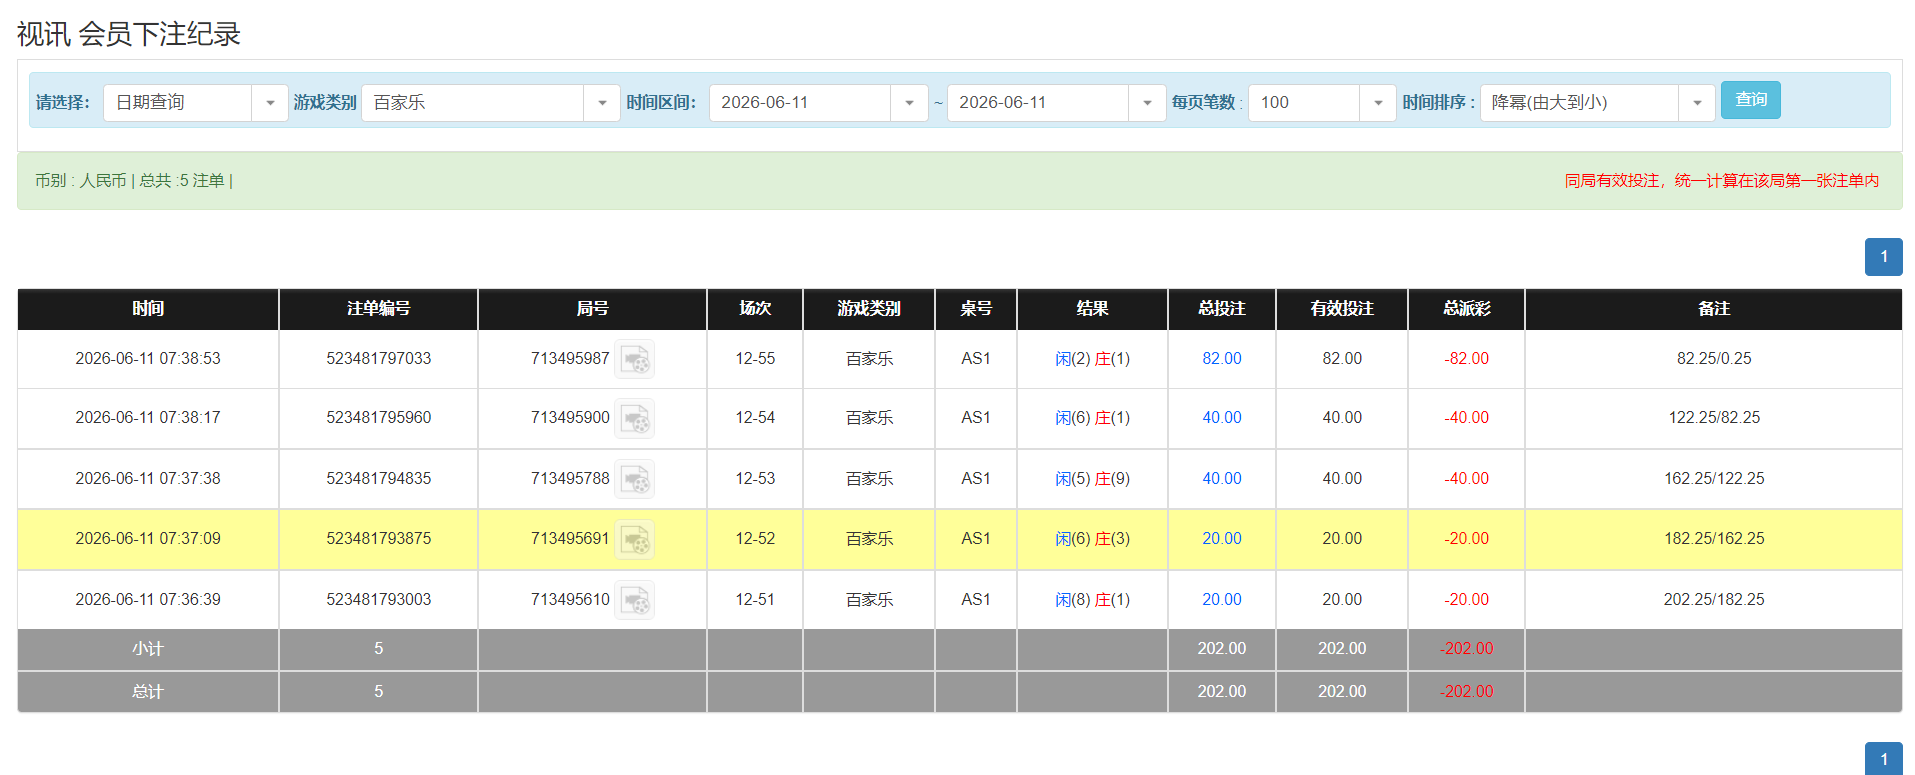The width and height of the screenshot is (1915, 775).
Task: Select bet number 523481794835
Action: point(379,479)
